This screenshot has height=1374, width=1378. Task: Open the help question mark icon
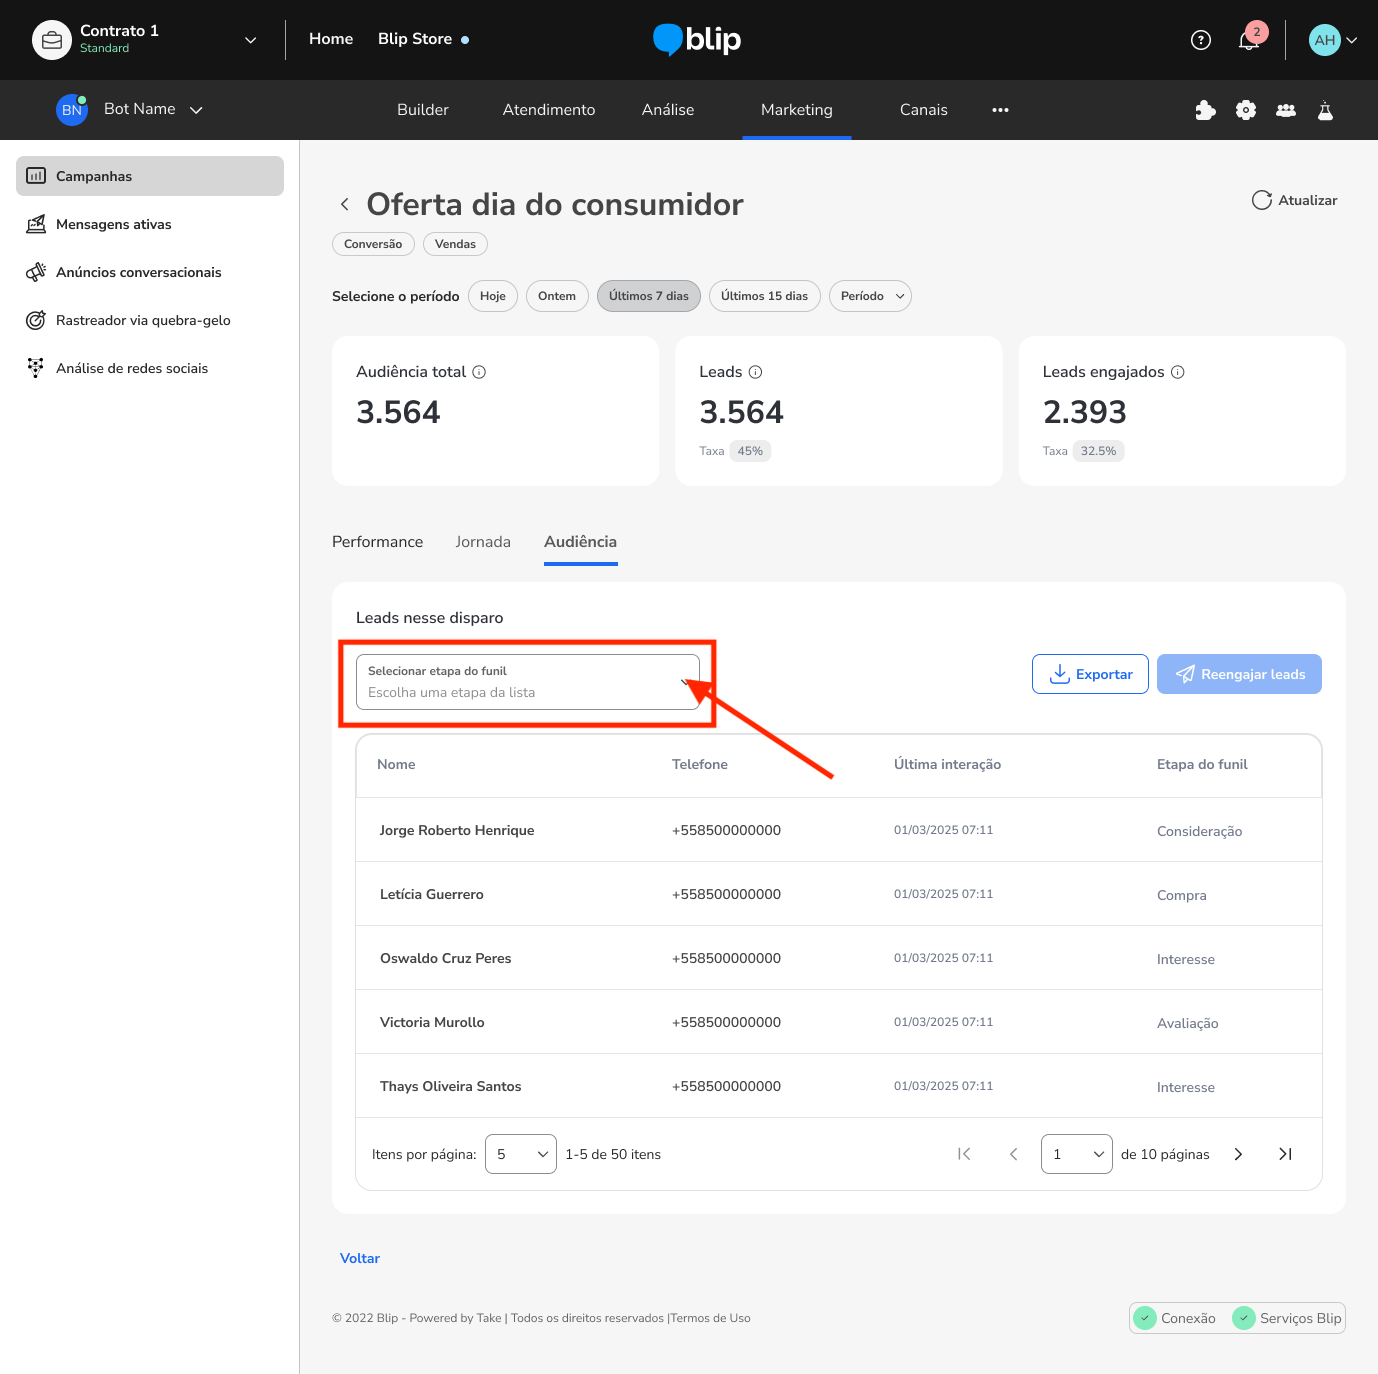tap(1201, 40)
